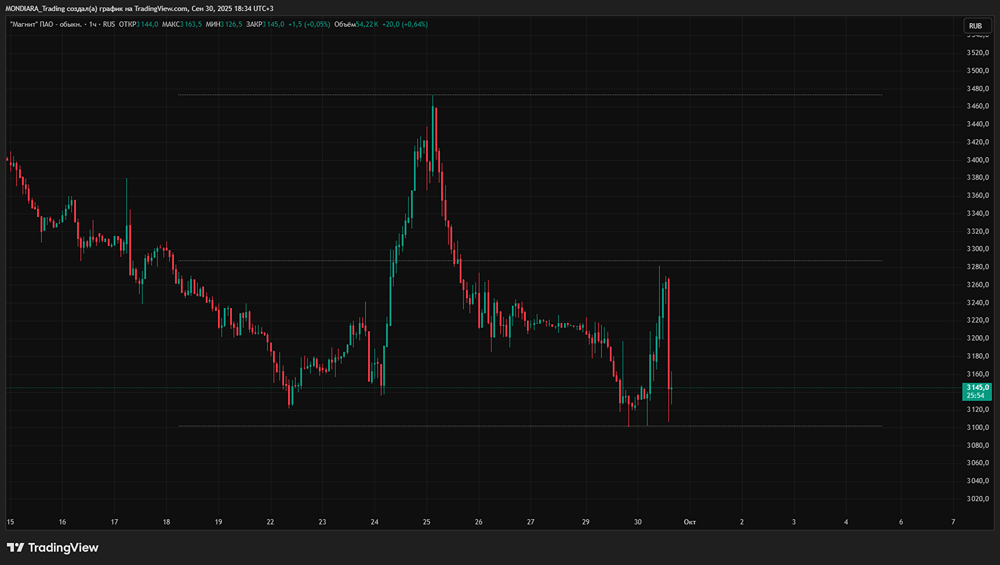Viewport: 1000px width, 565px height.
Task: Click the TradingView logo icon
Action: [15, 547]
